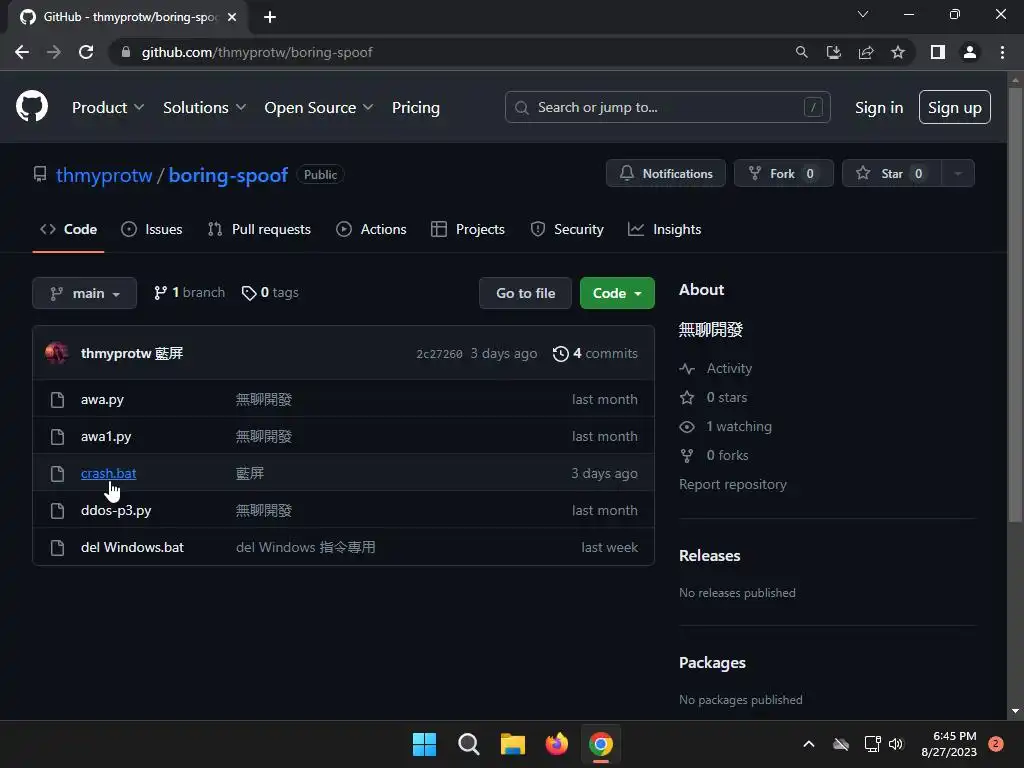Click Go to file button
Screen dimensions: 1024x768
pyautogui.click(x=525, y=293)
